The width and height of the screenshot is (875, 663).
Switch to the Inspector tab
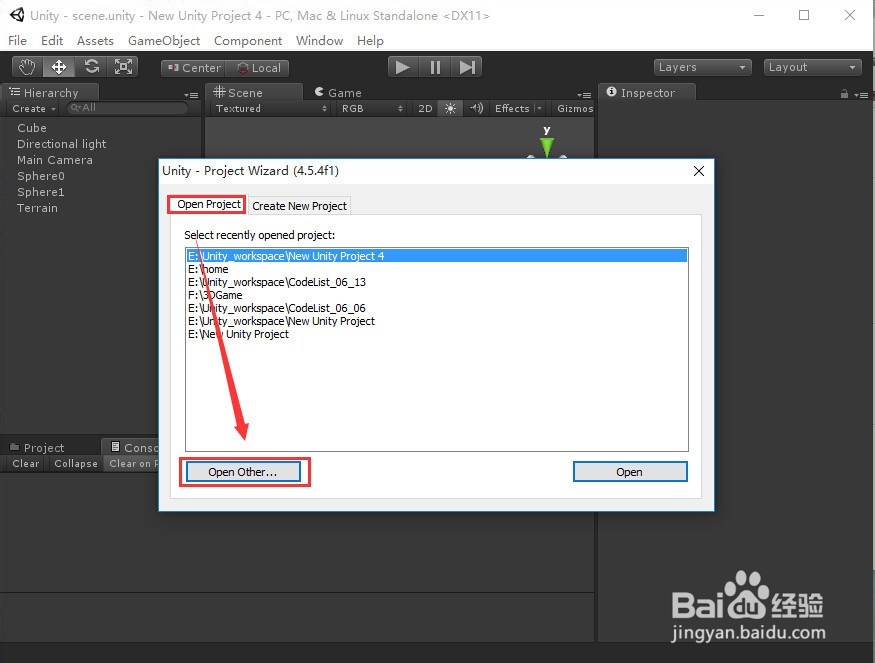point(647,93)
